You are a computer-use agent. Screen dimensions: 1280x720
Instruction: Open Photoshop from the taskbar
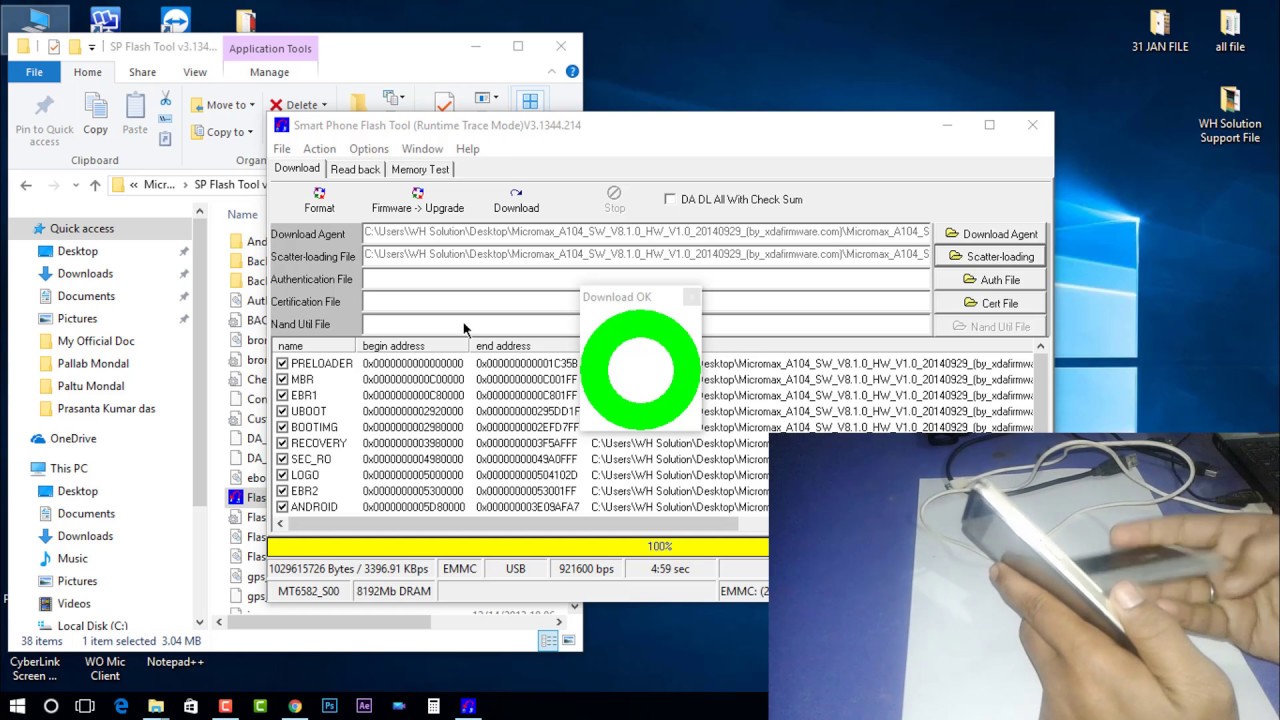[x=329, y=706]
